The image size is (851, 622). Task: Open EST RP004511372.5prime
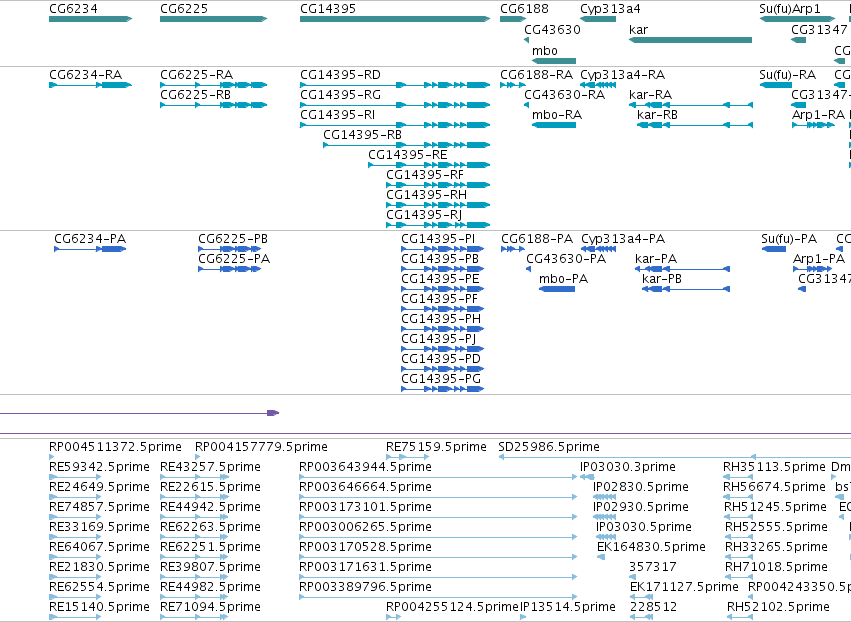pyautogui.click(x=115, y=447)
